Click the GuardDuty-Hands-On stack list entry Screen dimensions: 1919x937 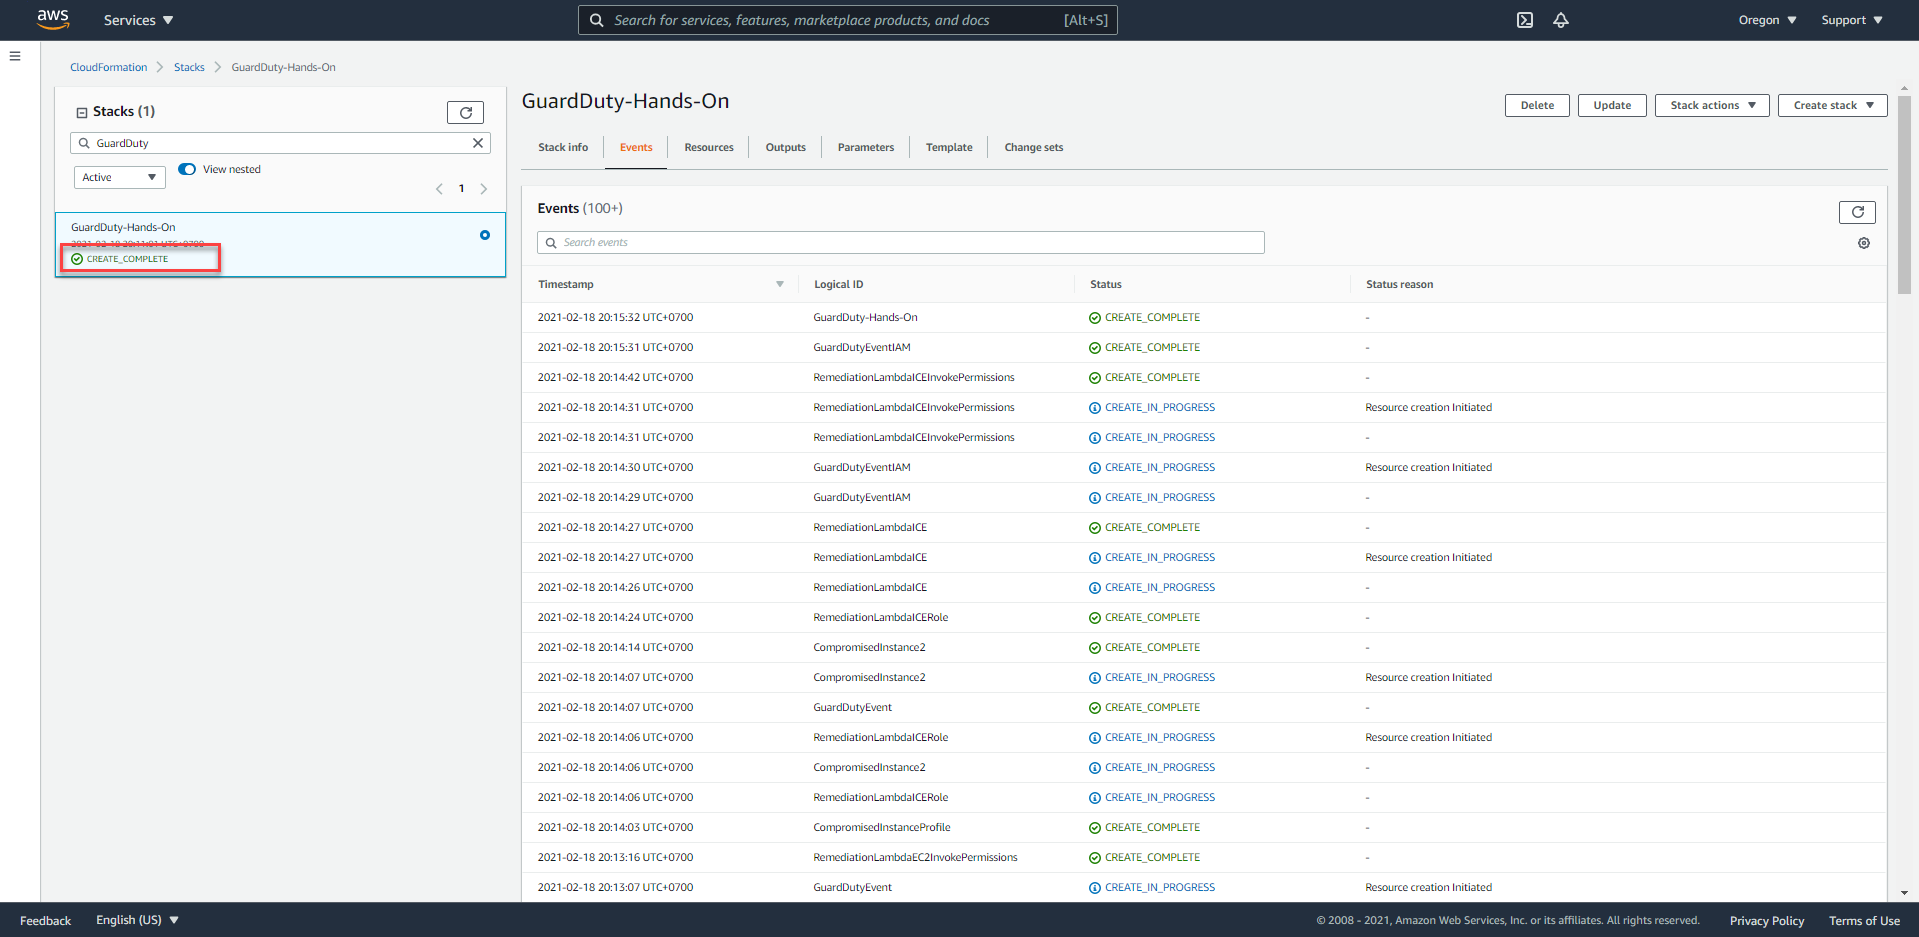click(280, 244)
